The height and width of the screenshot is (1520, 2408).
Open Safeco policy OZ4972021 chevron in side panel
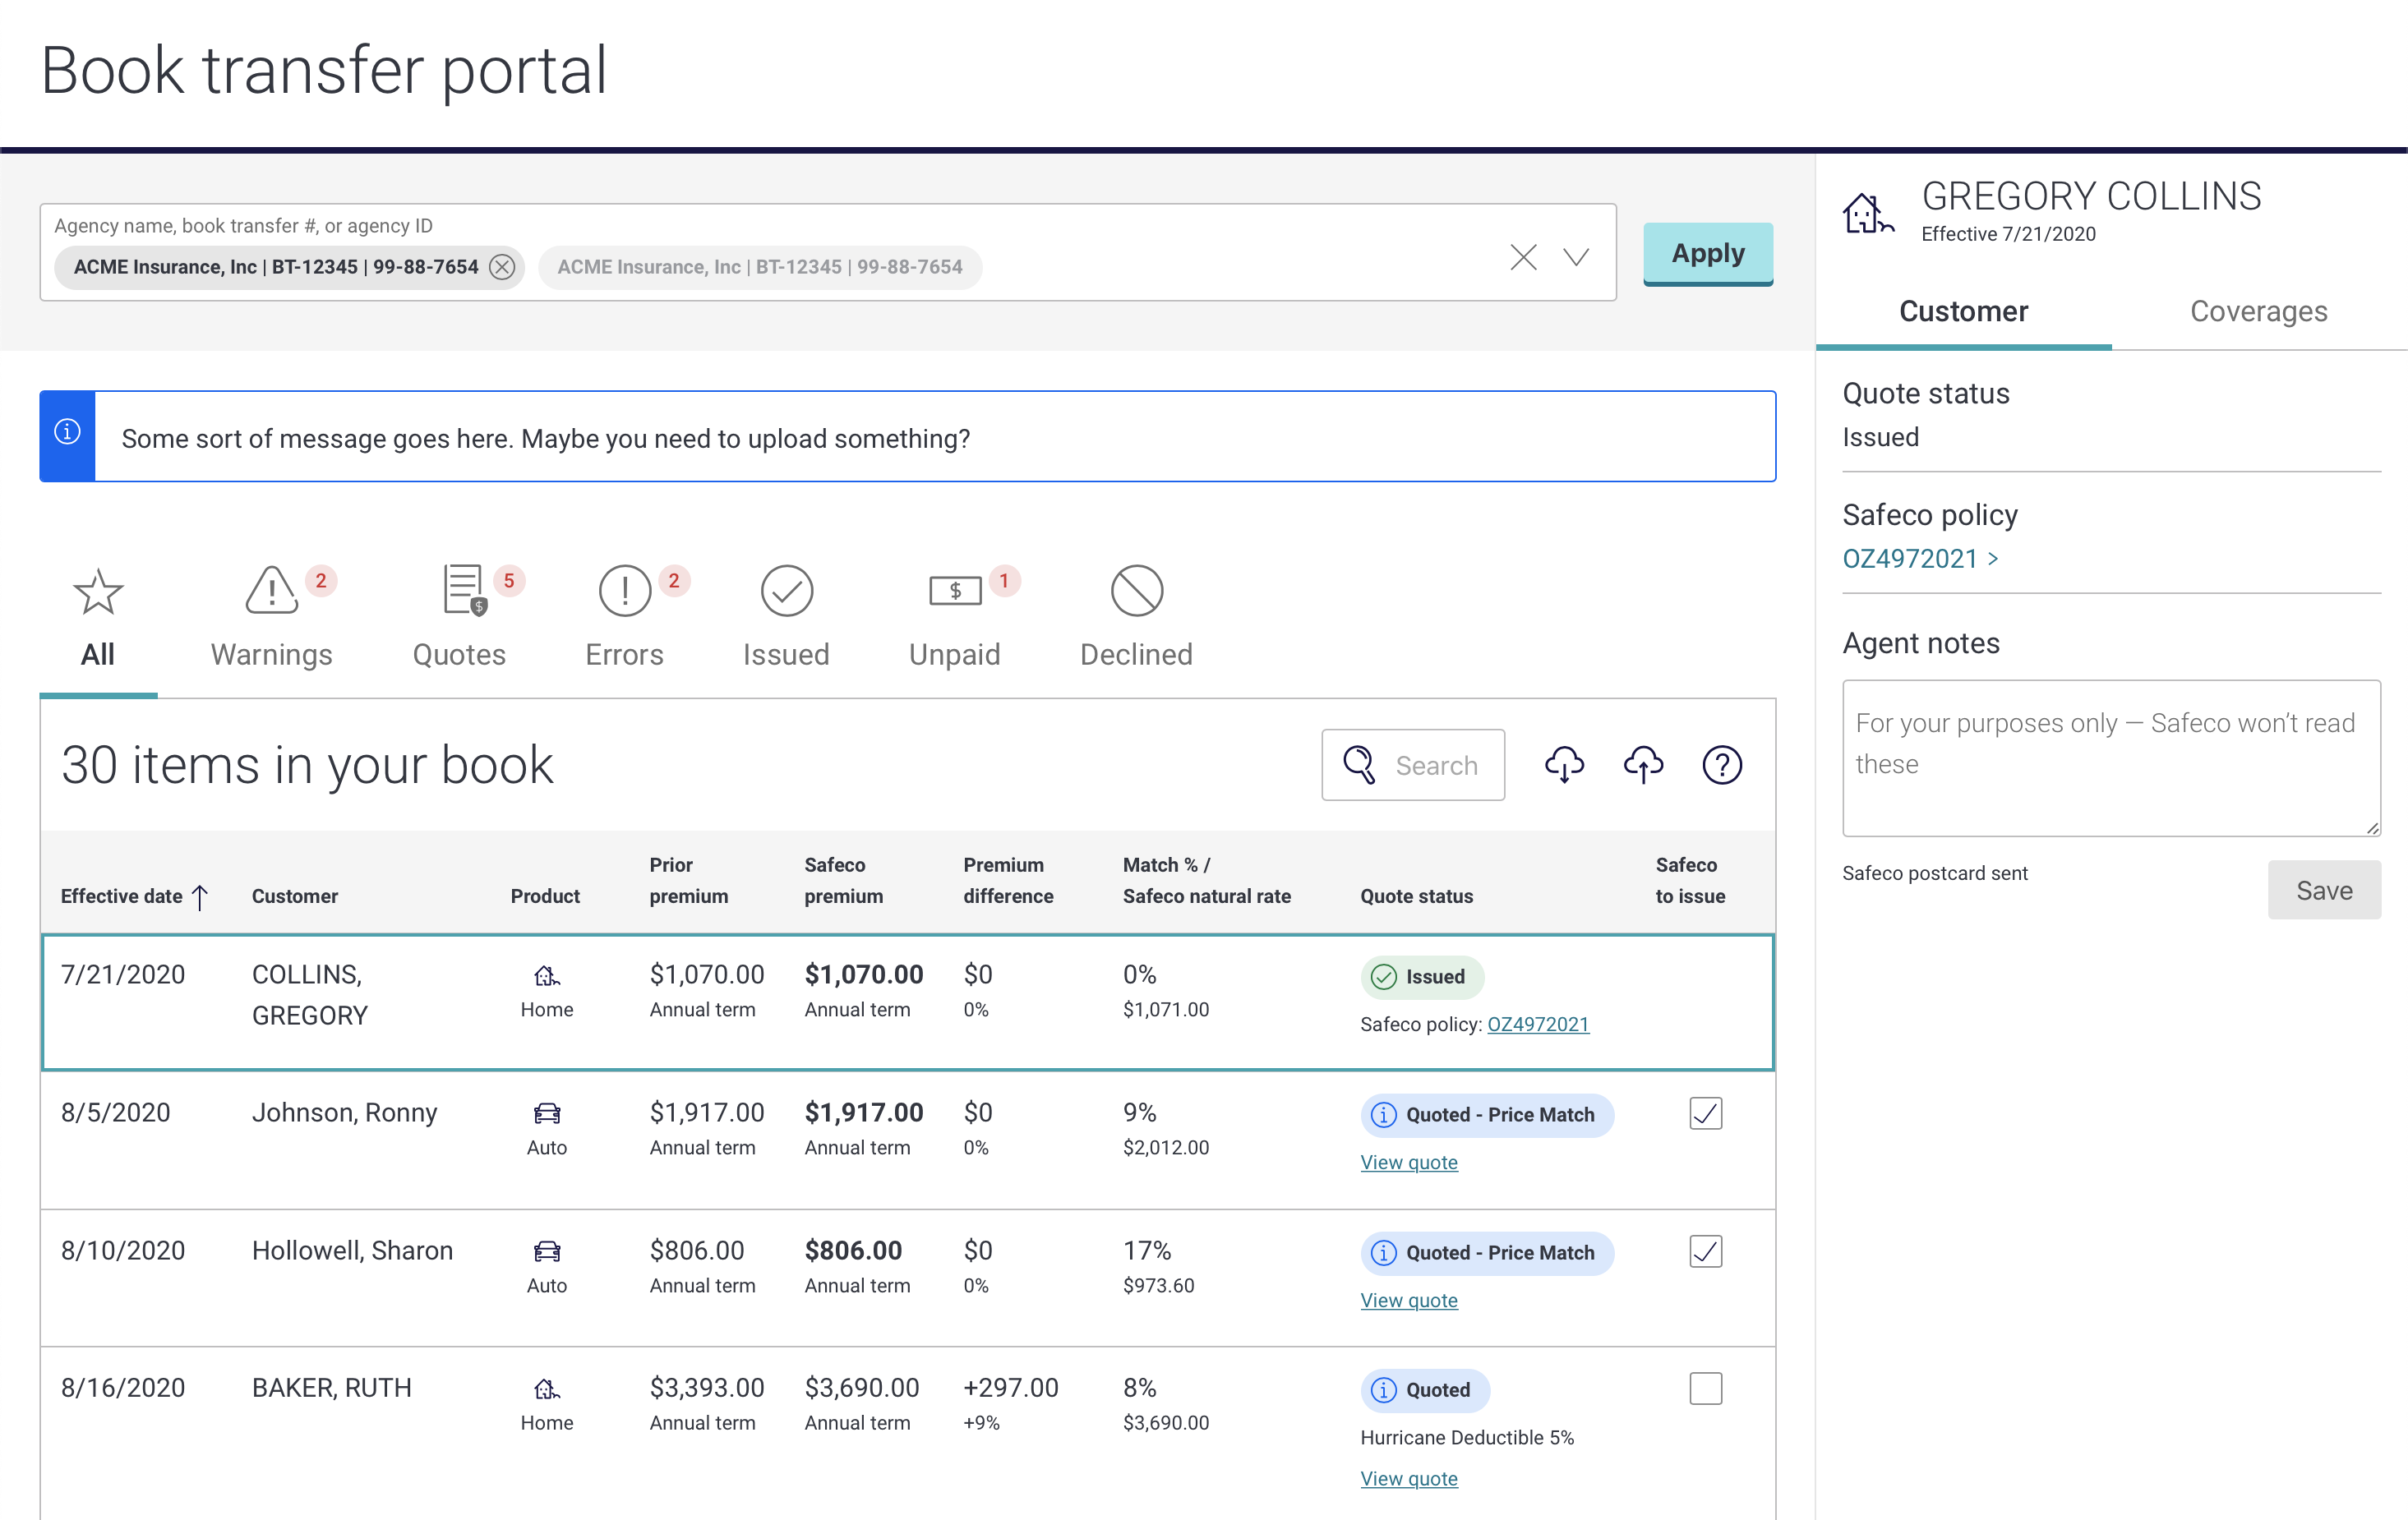[1992, 558]
